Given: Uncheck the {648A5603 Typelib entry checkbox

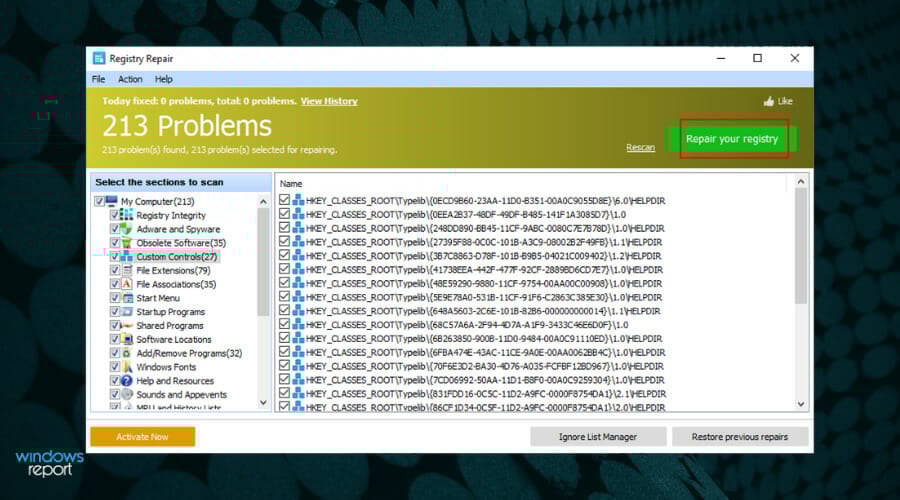Looking at the screenshot, I should [284, 311].
